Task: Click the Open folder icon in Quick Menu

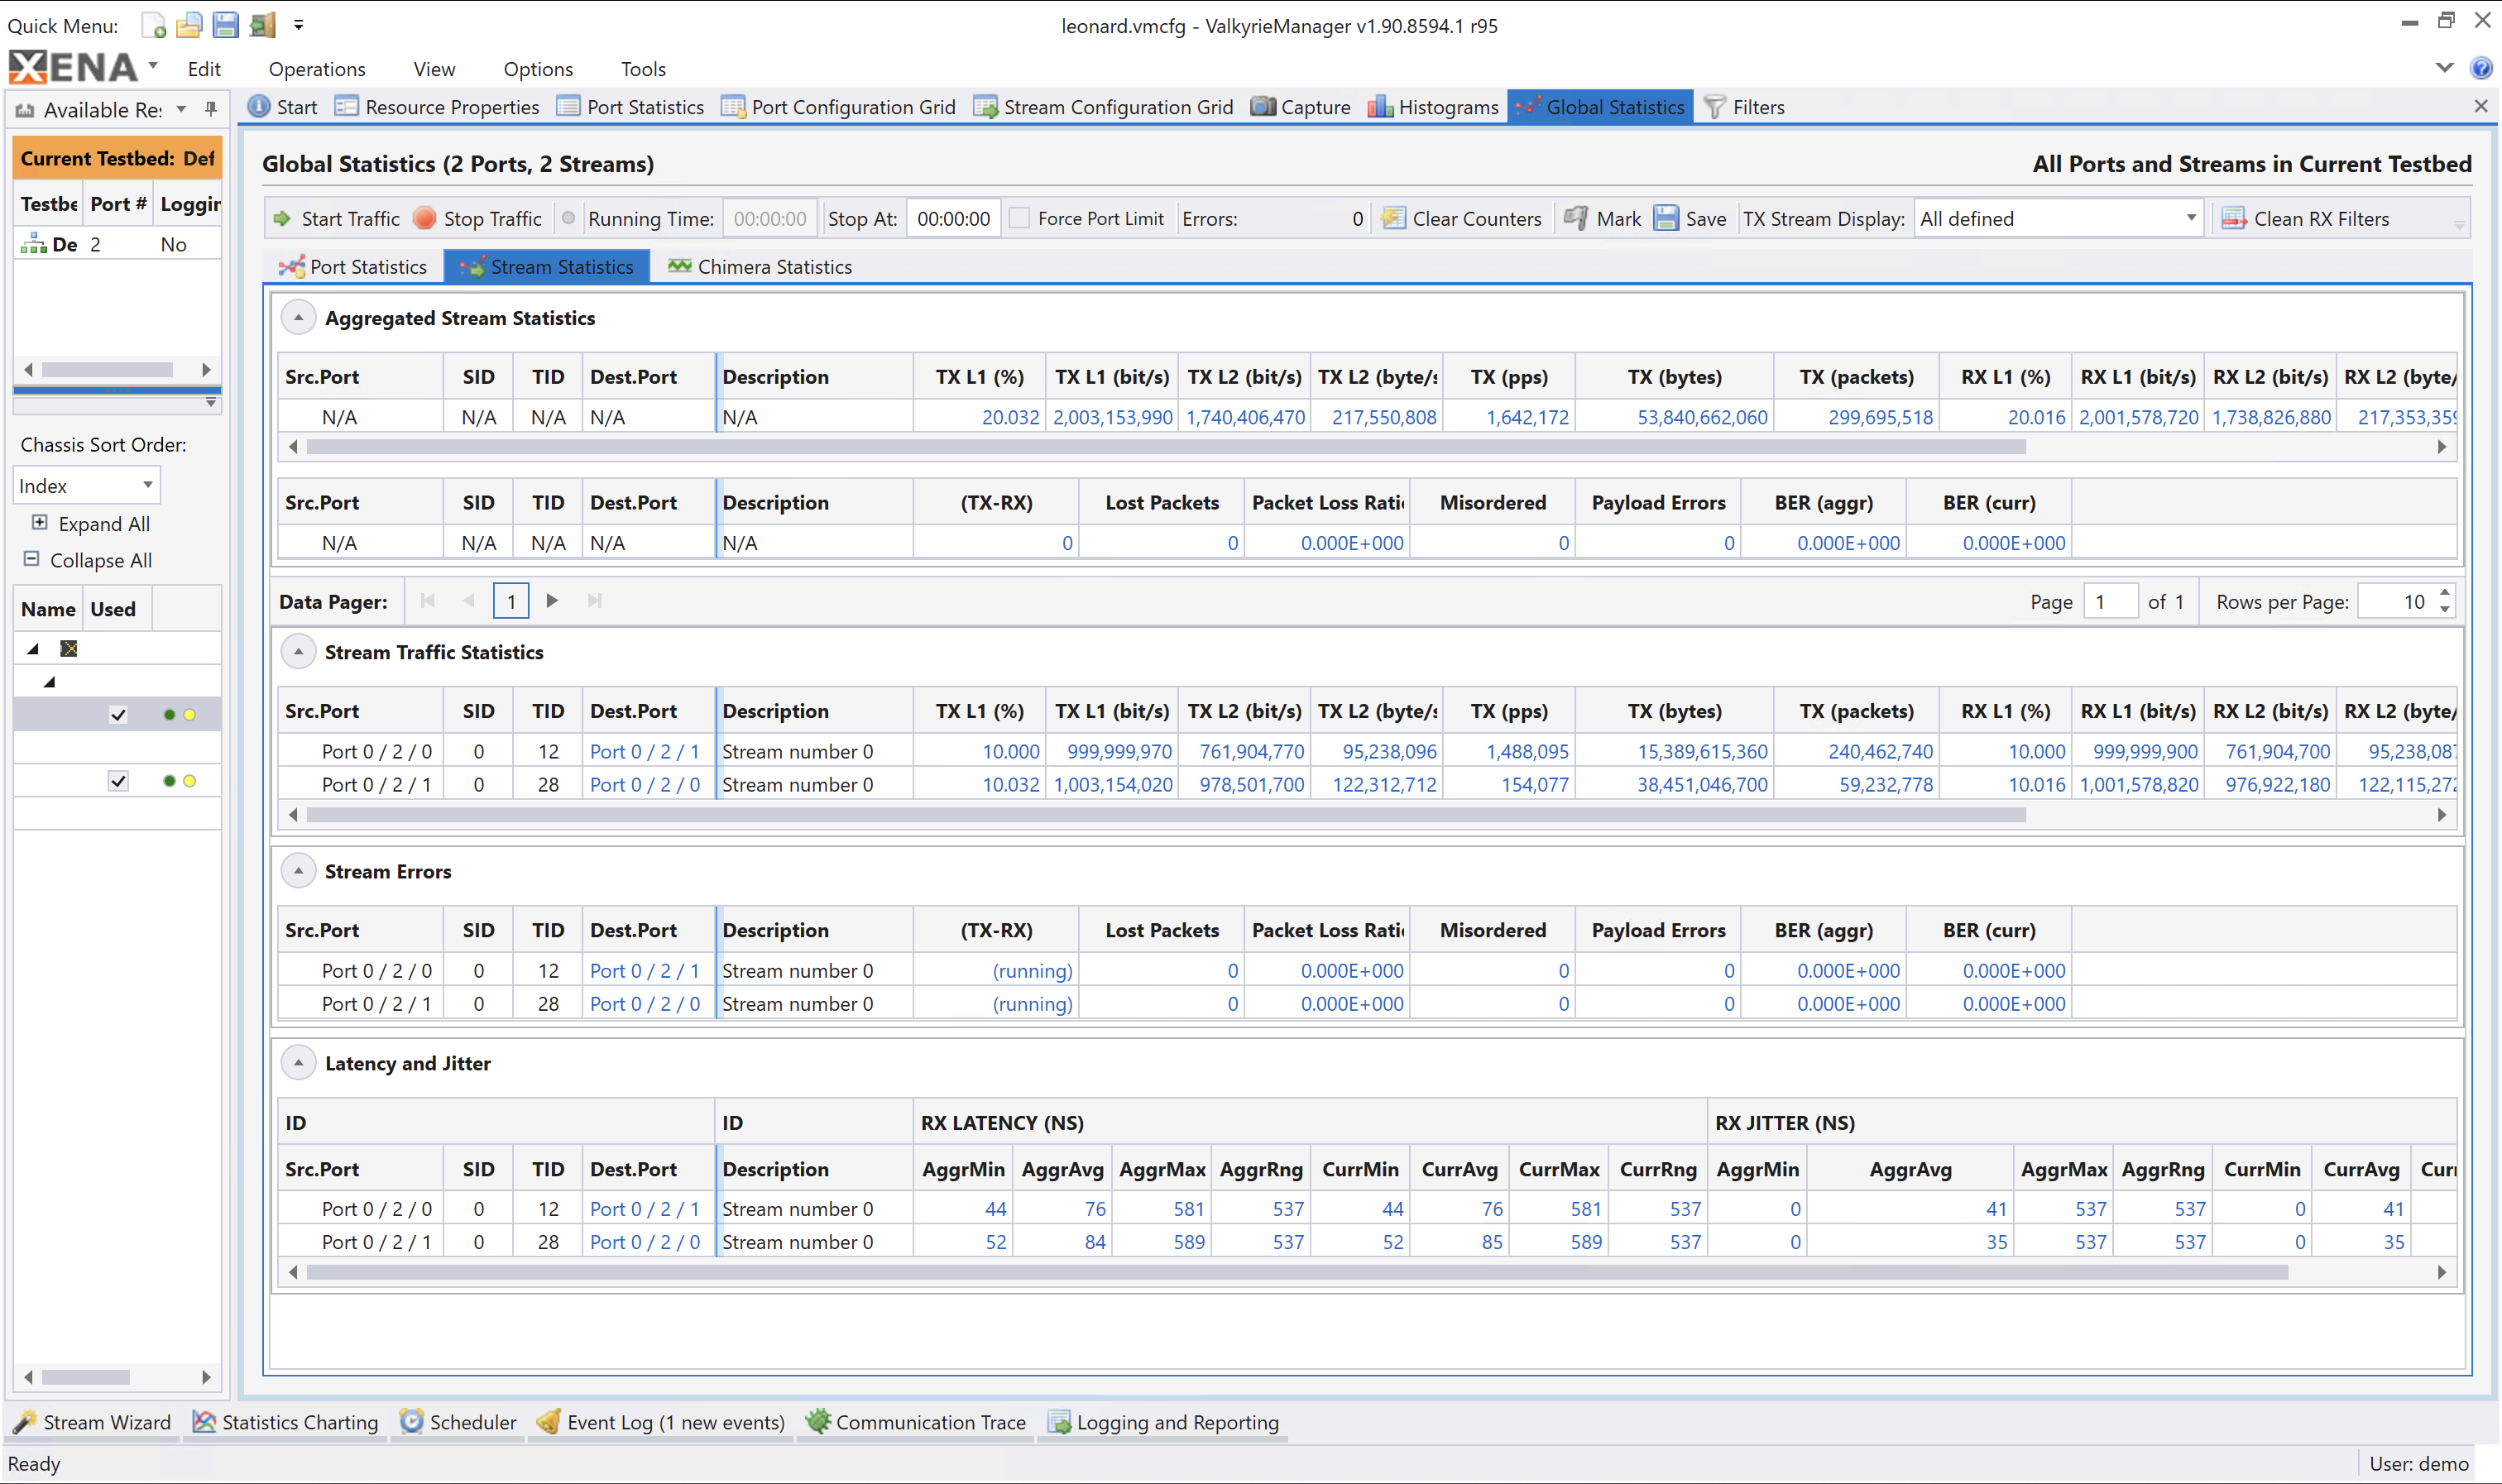Action: 189,25
